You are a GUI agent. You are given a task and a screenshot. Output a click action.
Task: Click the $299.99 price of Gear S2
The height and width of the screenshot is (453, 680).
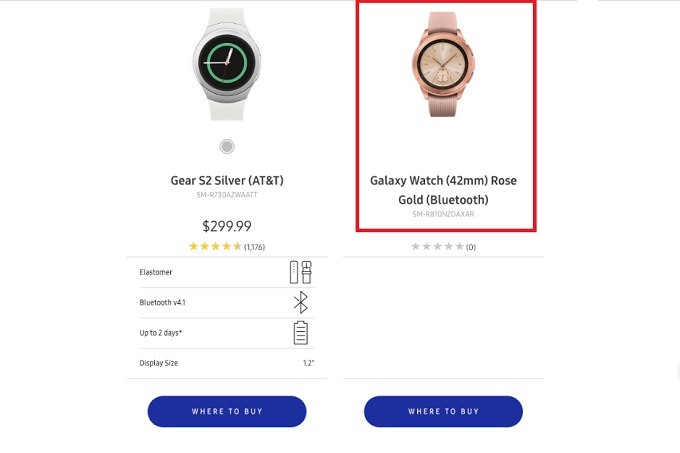(227, 226)
